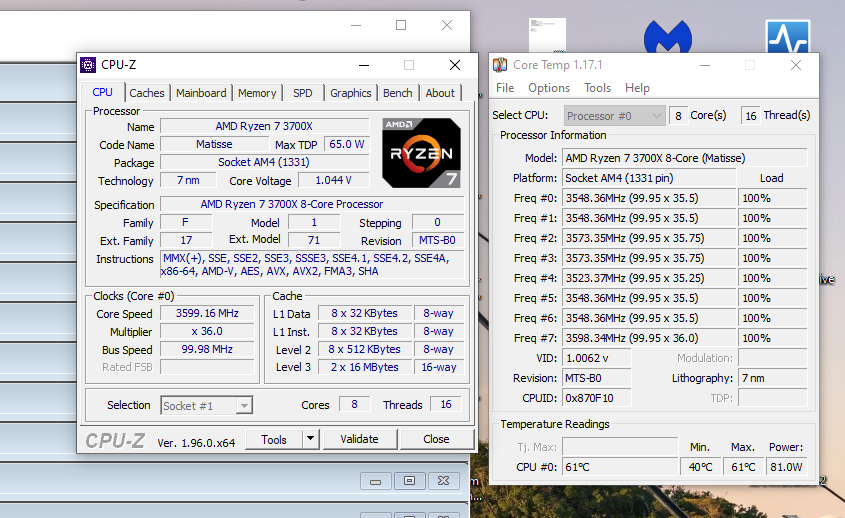This screenshot has height=518, width=845.
Task: Click the Instructions text box in CPU-Z
Action: click(x=312, y=265)
